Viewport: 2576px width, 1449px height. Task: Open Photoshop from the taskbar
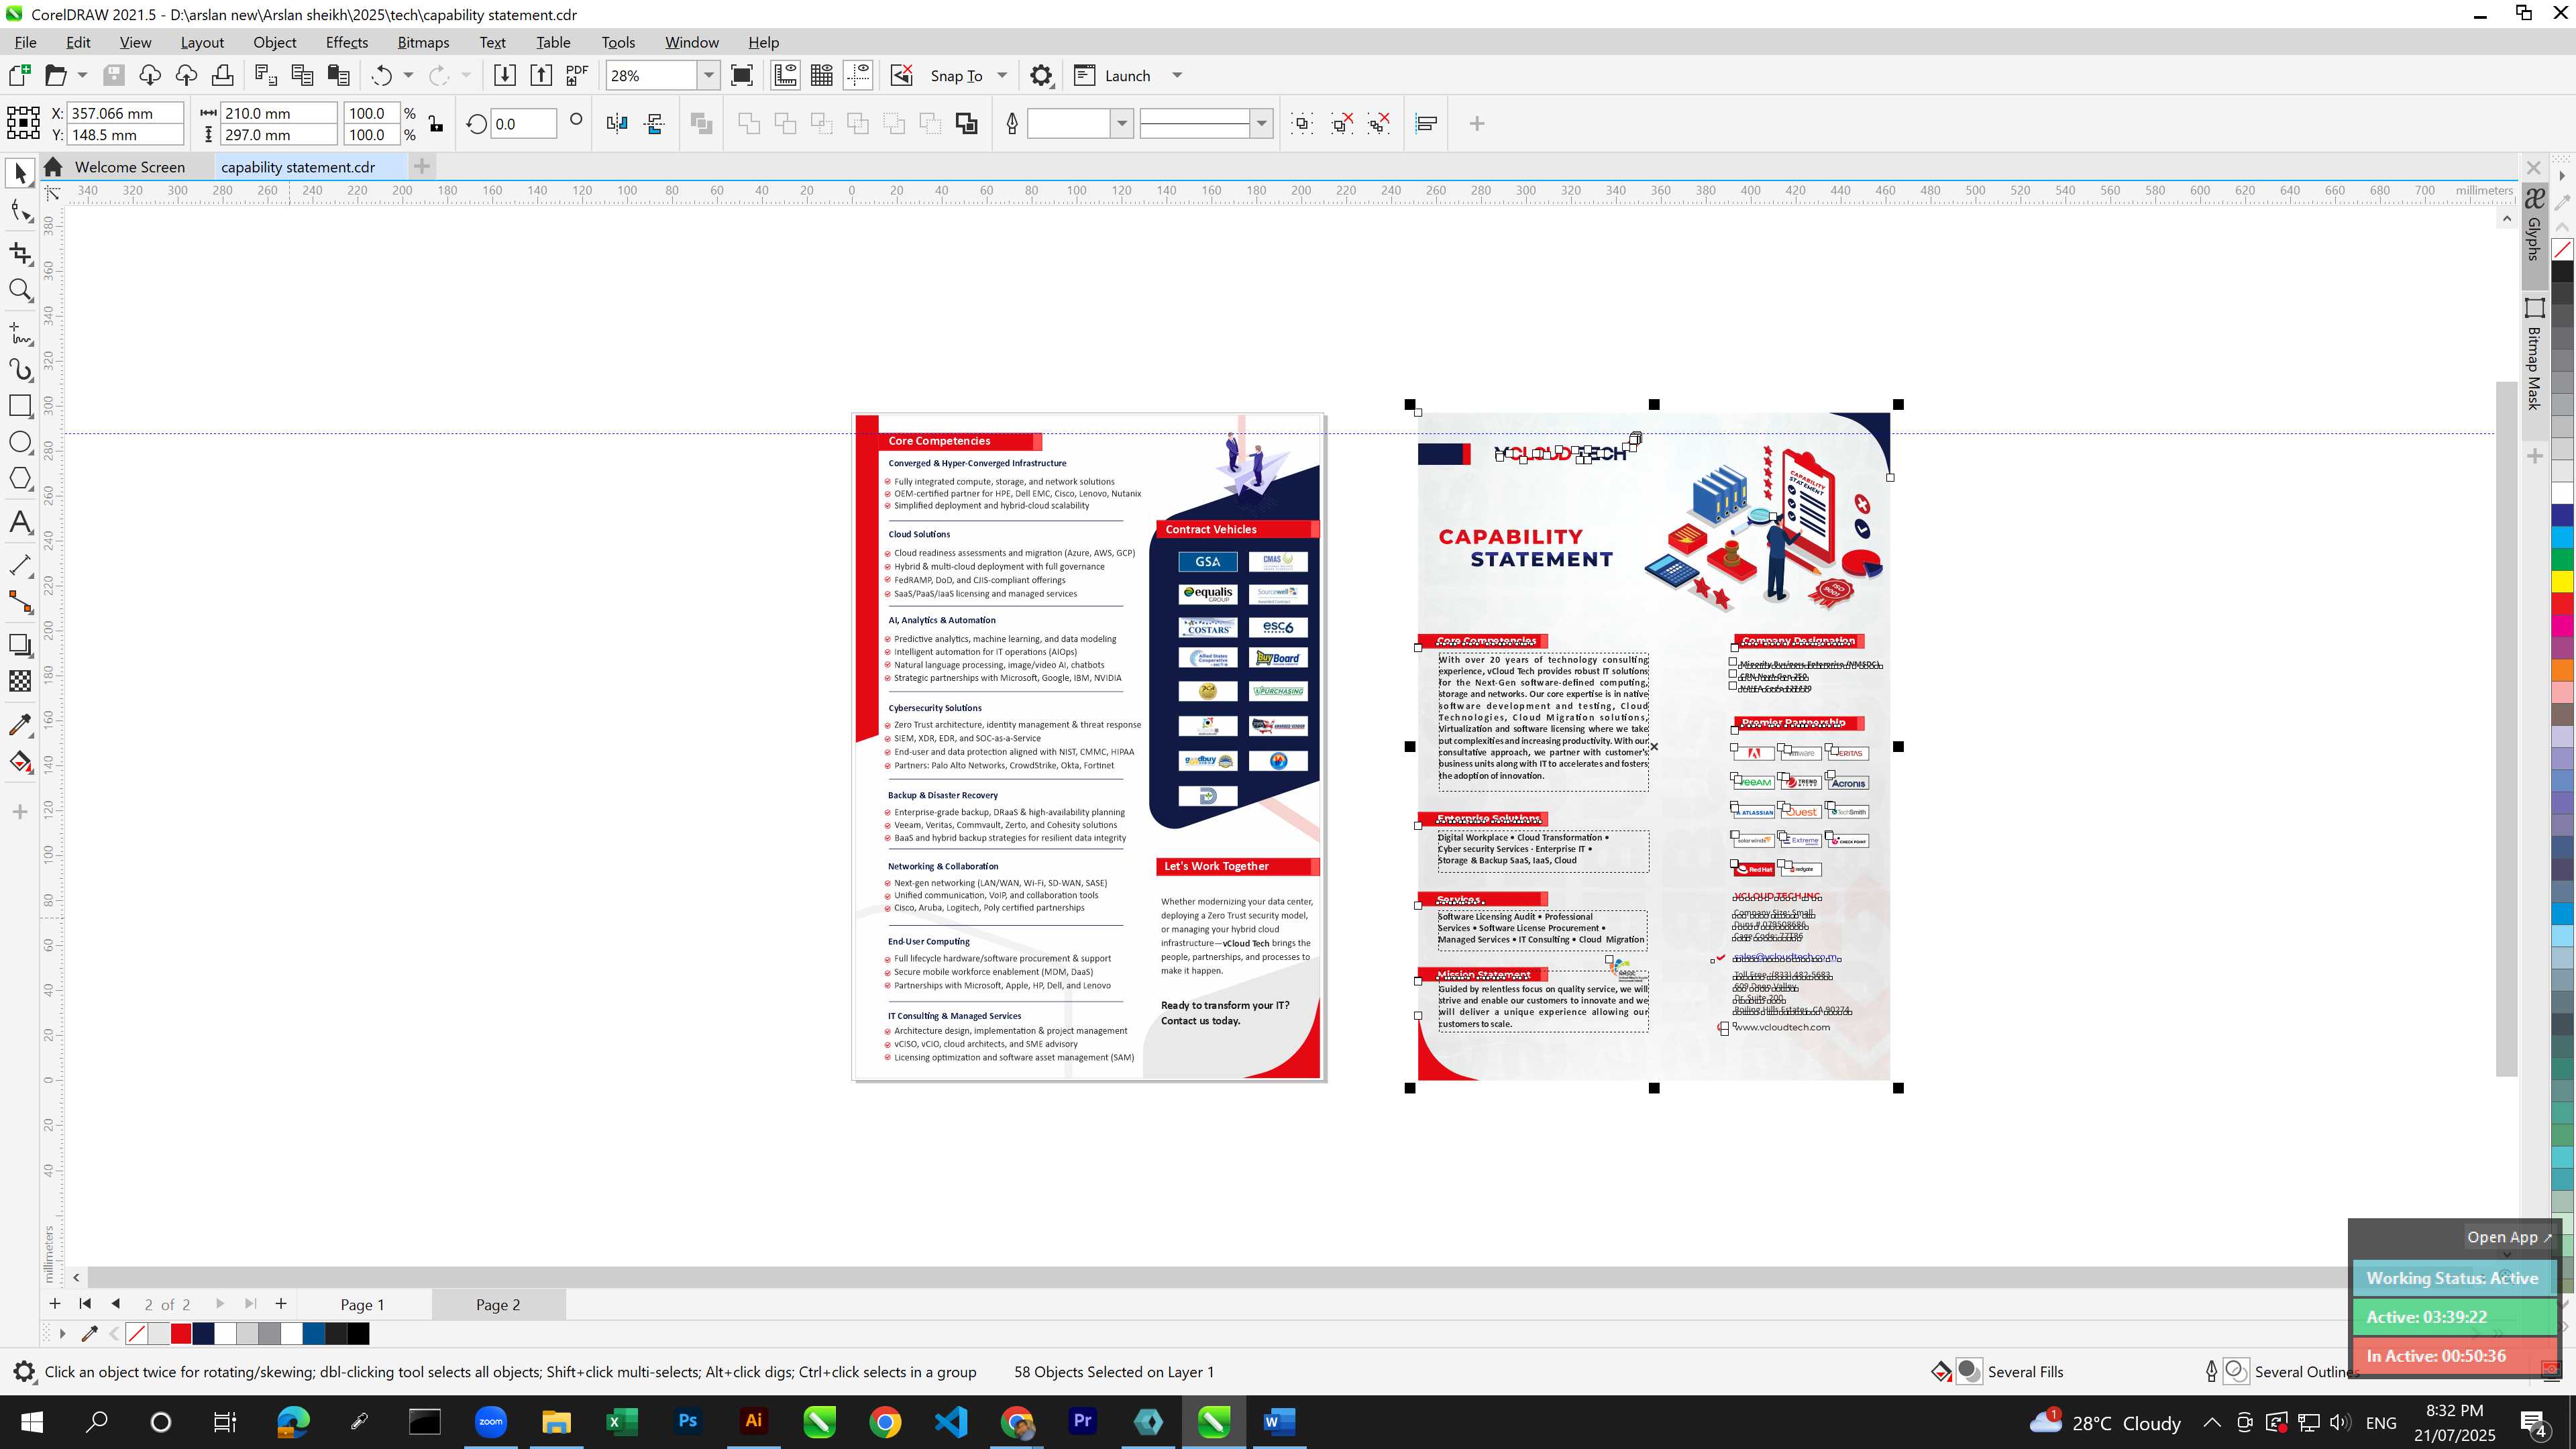pyautogui.click(x=687, y=1421)
